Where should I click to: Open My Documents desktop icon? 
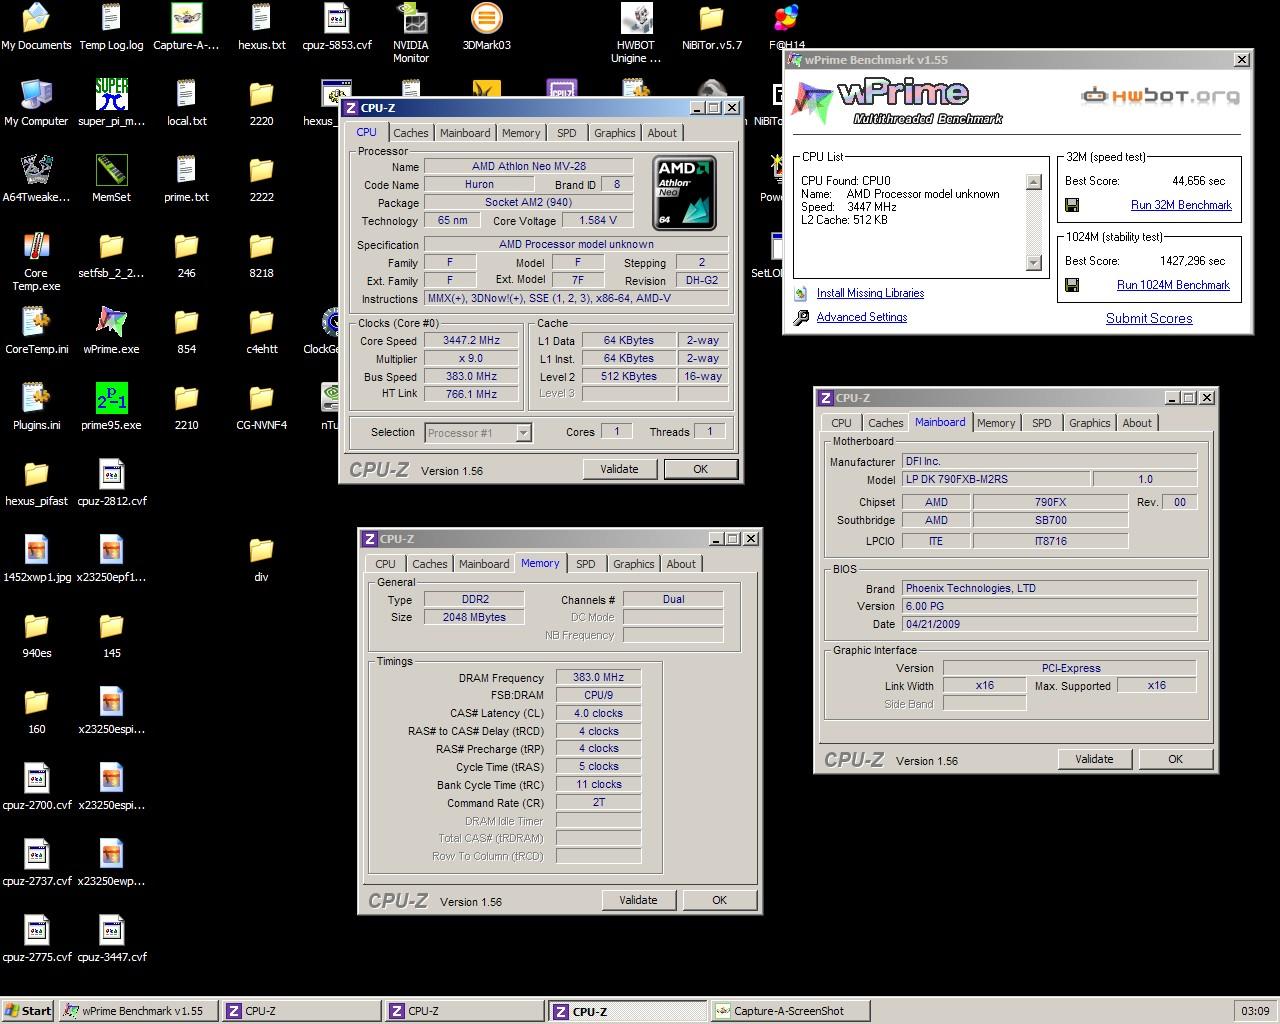click(36, 27)
